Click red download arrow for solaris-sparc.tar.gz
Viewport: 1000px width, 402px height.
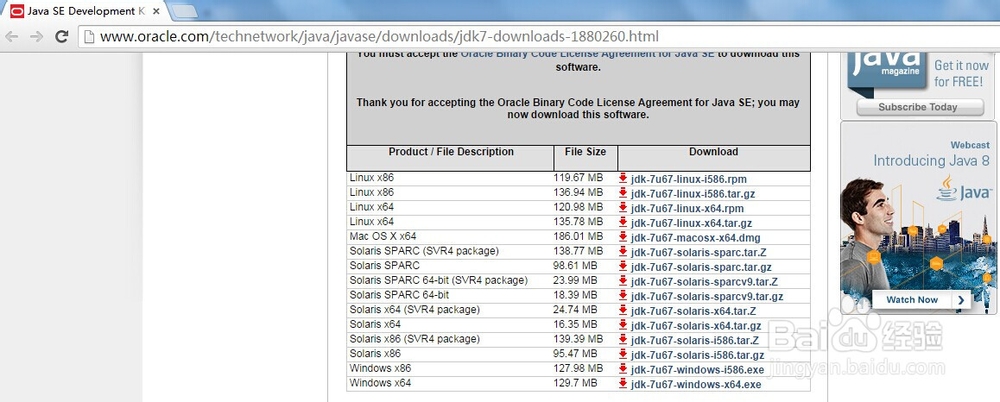(x=623, y=266)
